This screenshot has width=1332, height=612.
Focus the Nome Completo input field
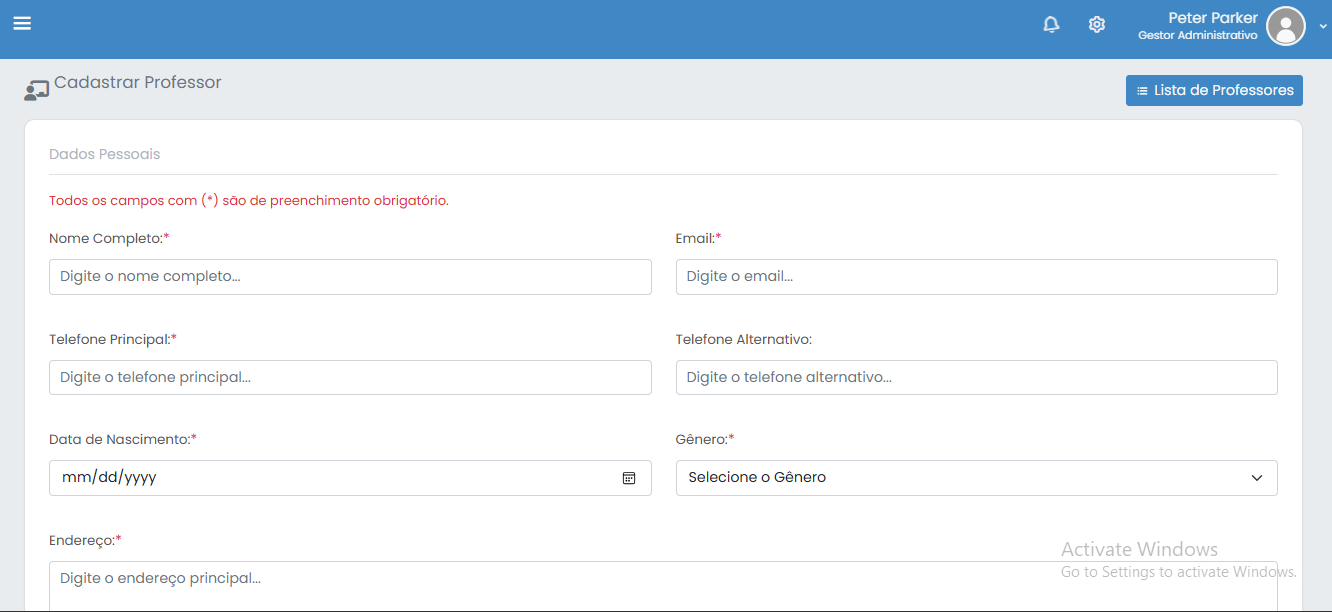tap(350, 277)
